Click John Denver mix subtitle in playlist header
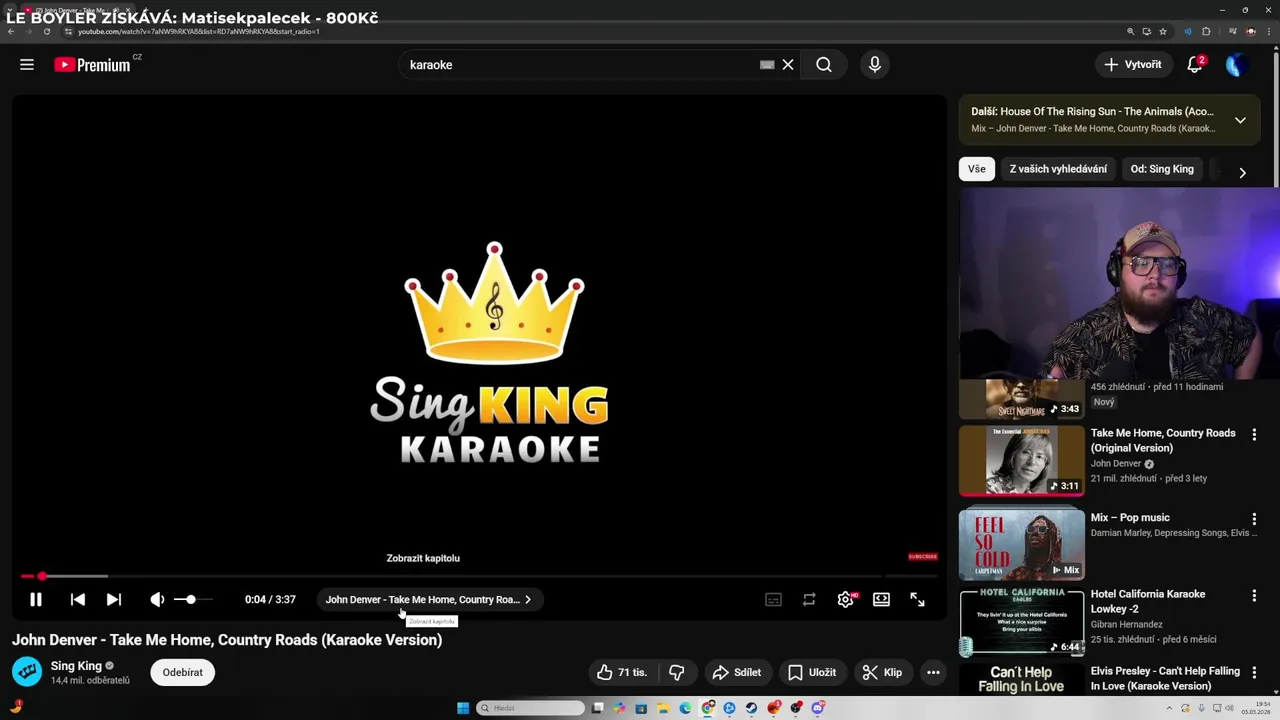This screenshot has width=1280, height=720. coord(1093,128)
